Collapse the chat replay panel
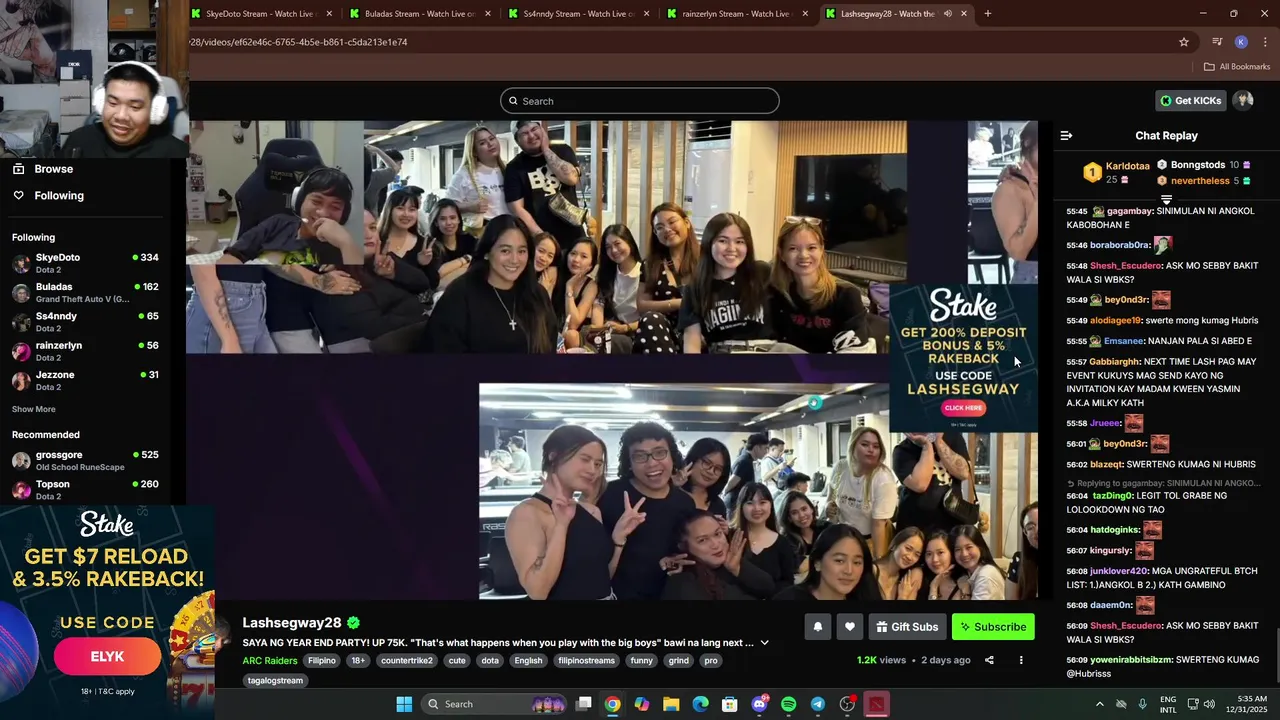This screenshot has width=1280, height=720. [x=1066, y=135]
